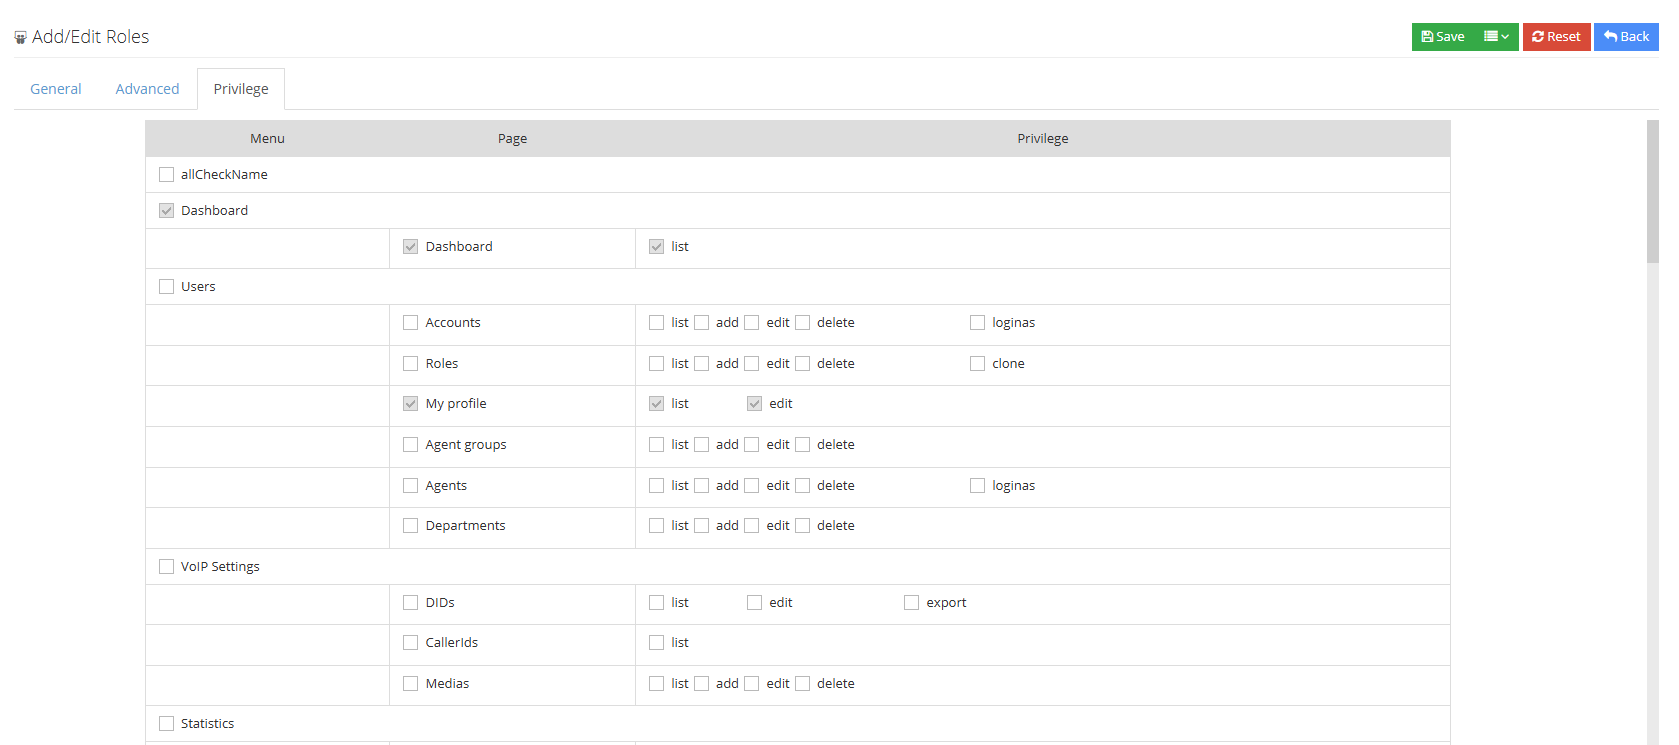Enable delete privilege for Agent groups
Image resolution: width=1679 pixels, height=745 pixels.
802,445
